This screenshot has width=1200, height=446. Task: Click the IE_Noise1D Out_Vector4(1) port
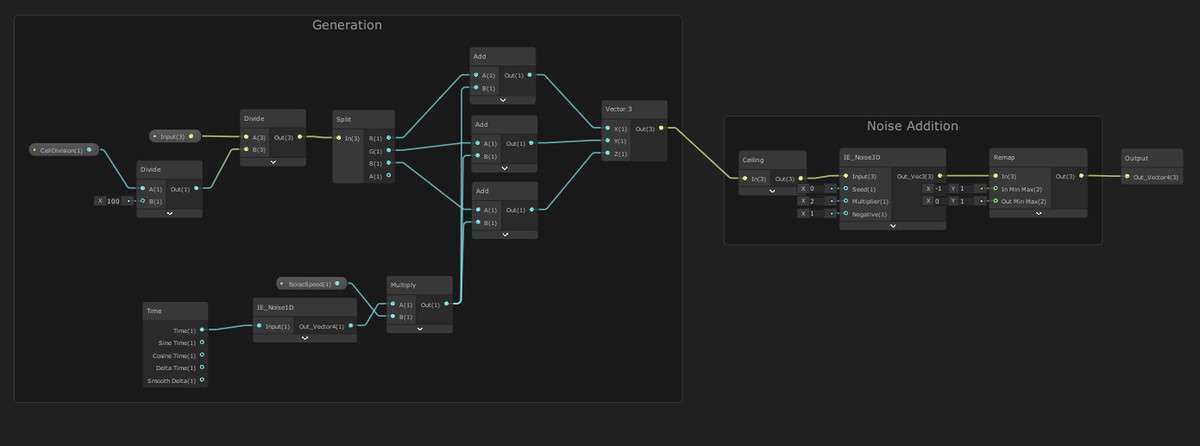tap(350, 326)
